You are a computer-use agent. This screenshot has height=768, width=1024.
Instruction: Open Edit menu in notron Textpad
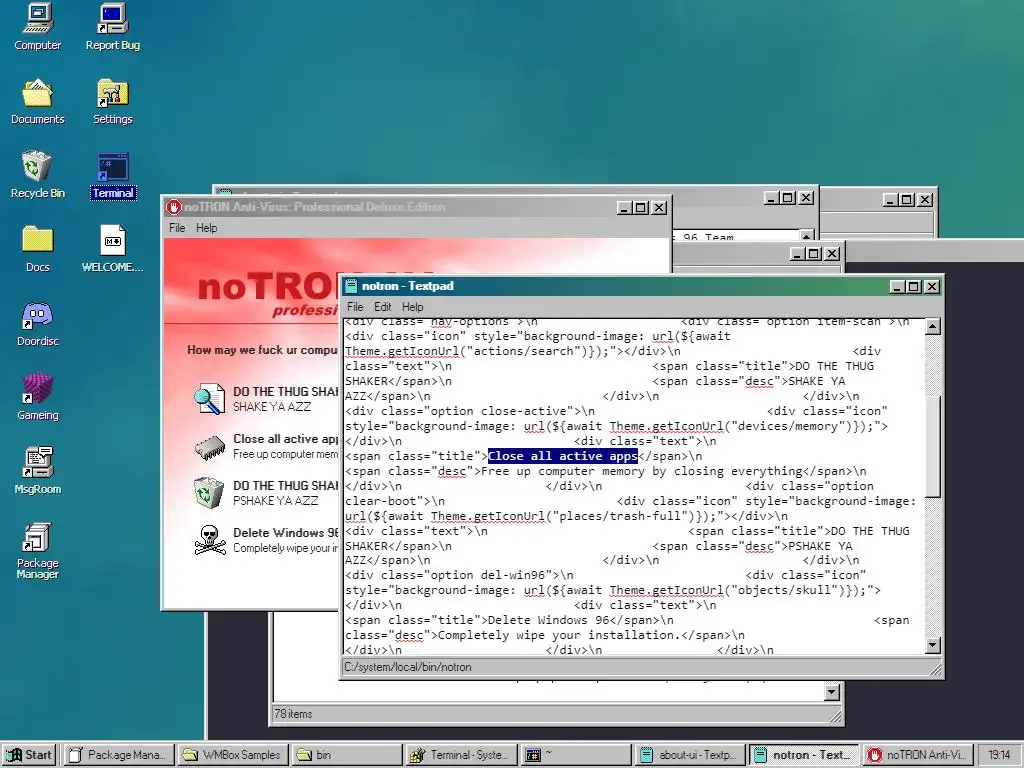pyautogui.click(x=382, y=307)
